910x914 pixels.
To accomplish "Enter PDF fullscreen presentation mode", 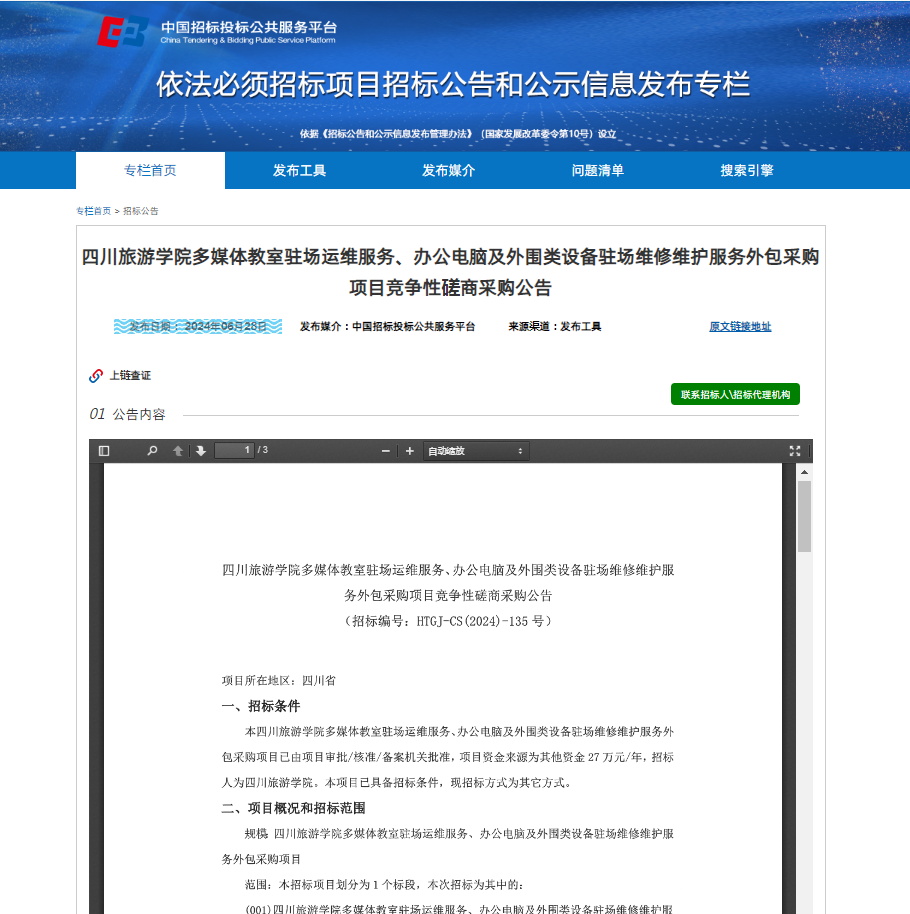I will (795, 451).
